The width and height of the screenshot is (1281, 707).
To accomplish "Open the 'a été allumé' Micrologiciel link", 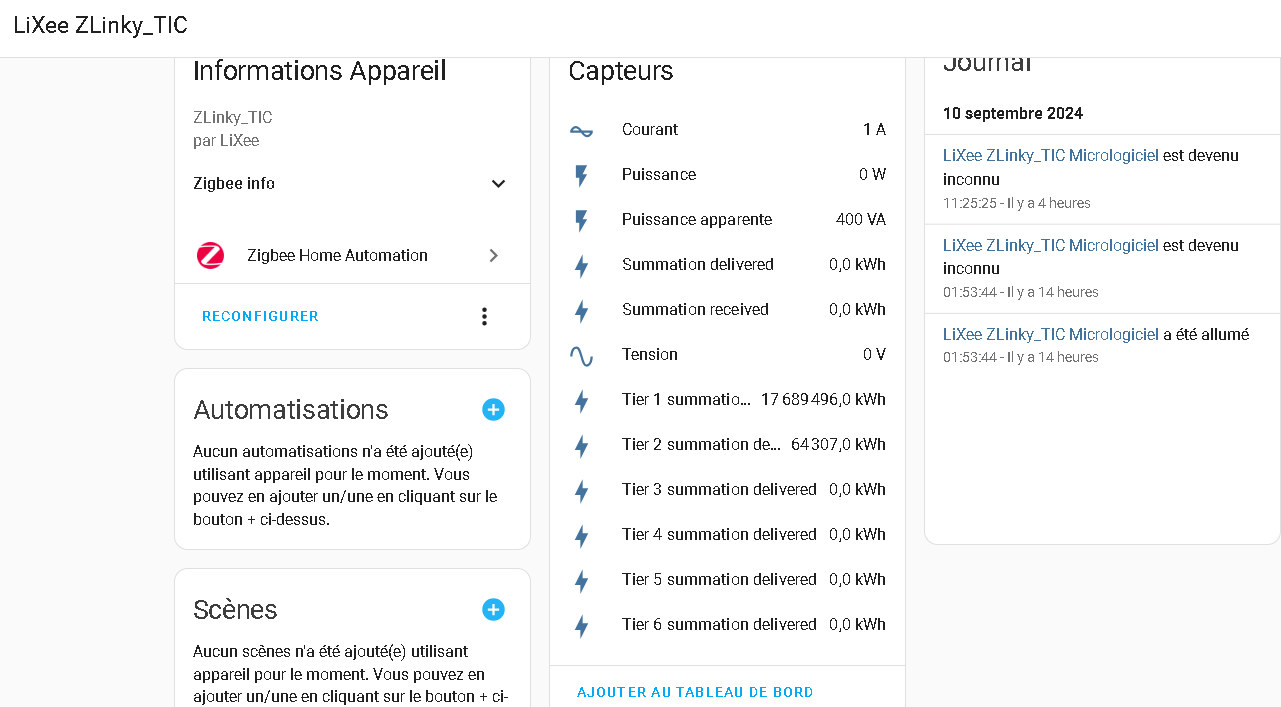I will [1051, 335].
